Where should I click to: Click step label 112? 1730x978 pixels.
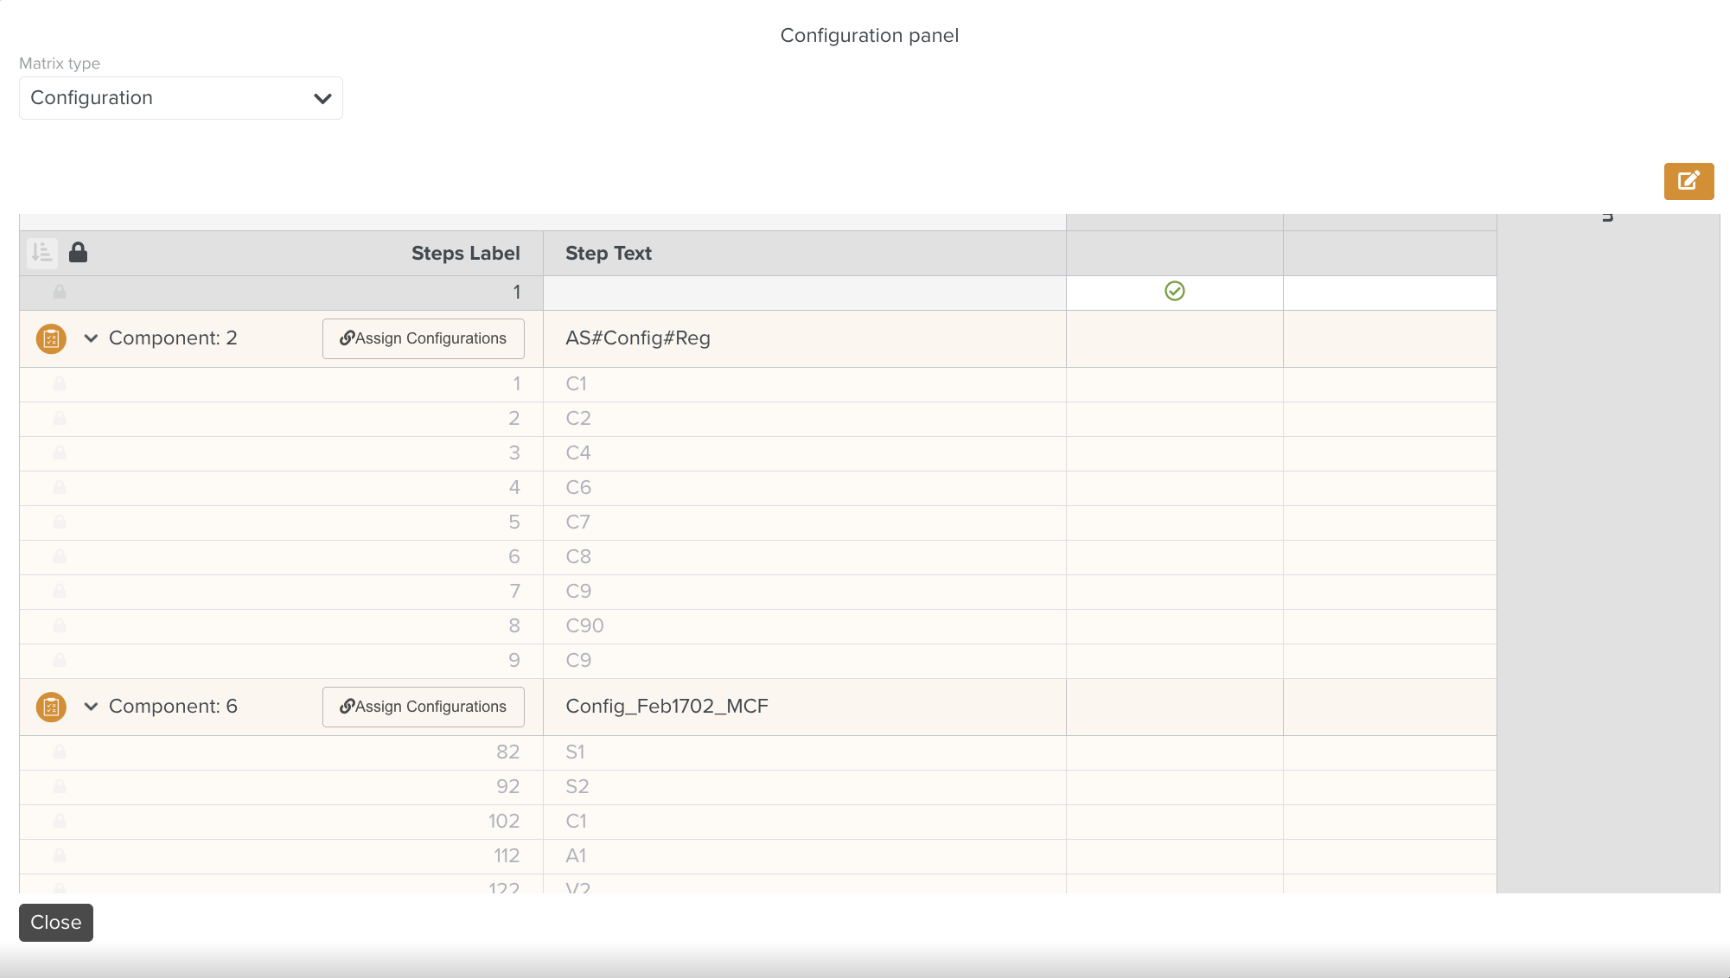(x=507, y=856)
